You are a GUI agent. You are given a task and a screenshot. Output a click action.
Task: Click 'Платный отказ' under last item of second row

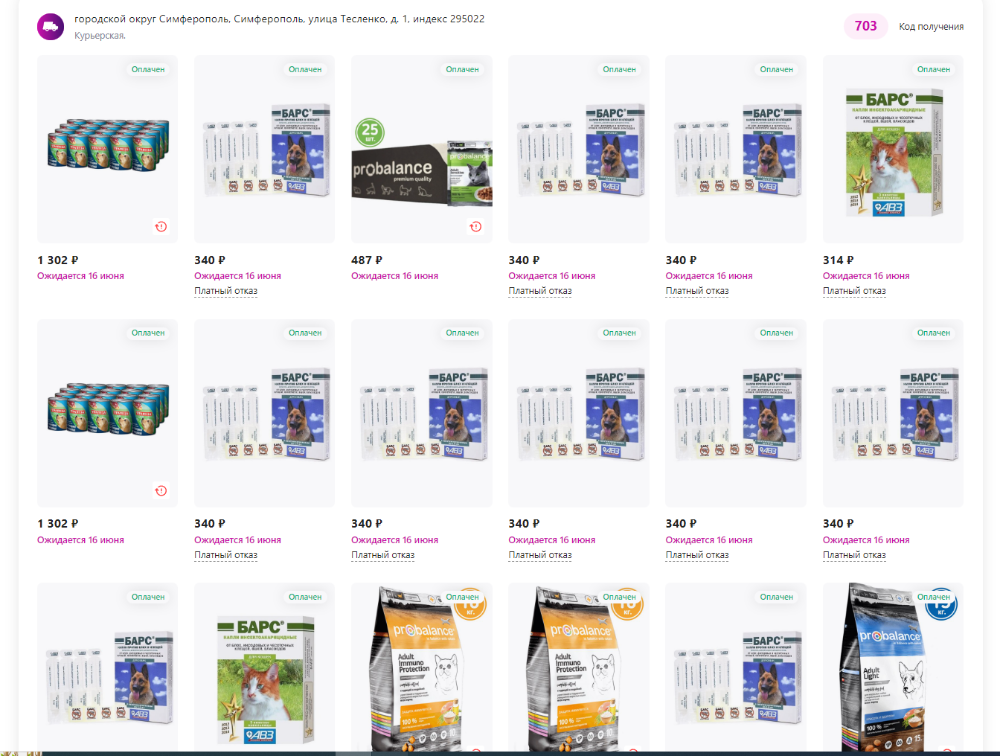(x=854, y=555)
